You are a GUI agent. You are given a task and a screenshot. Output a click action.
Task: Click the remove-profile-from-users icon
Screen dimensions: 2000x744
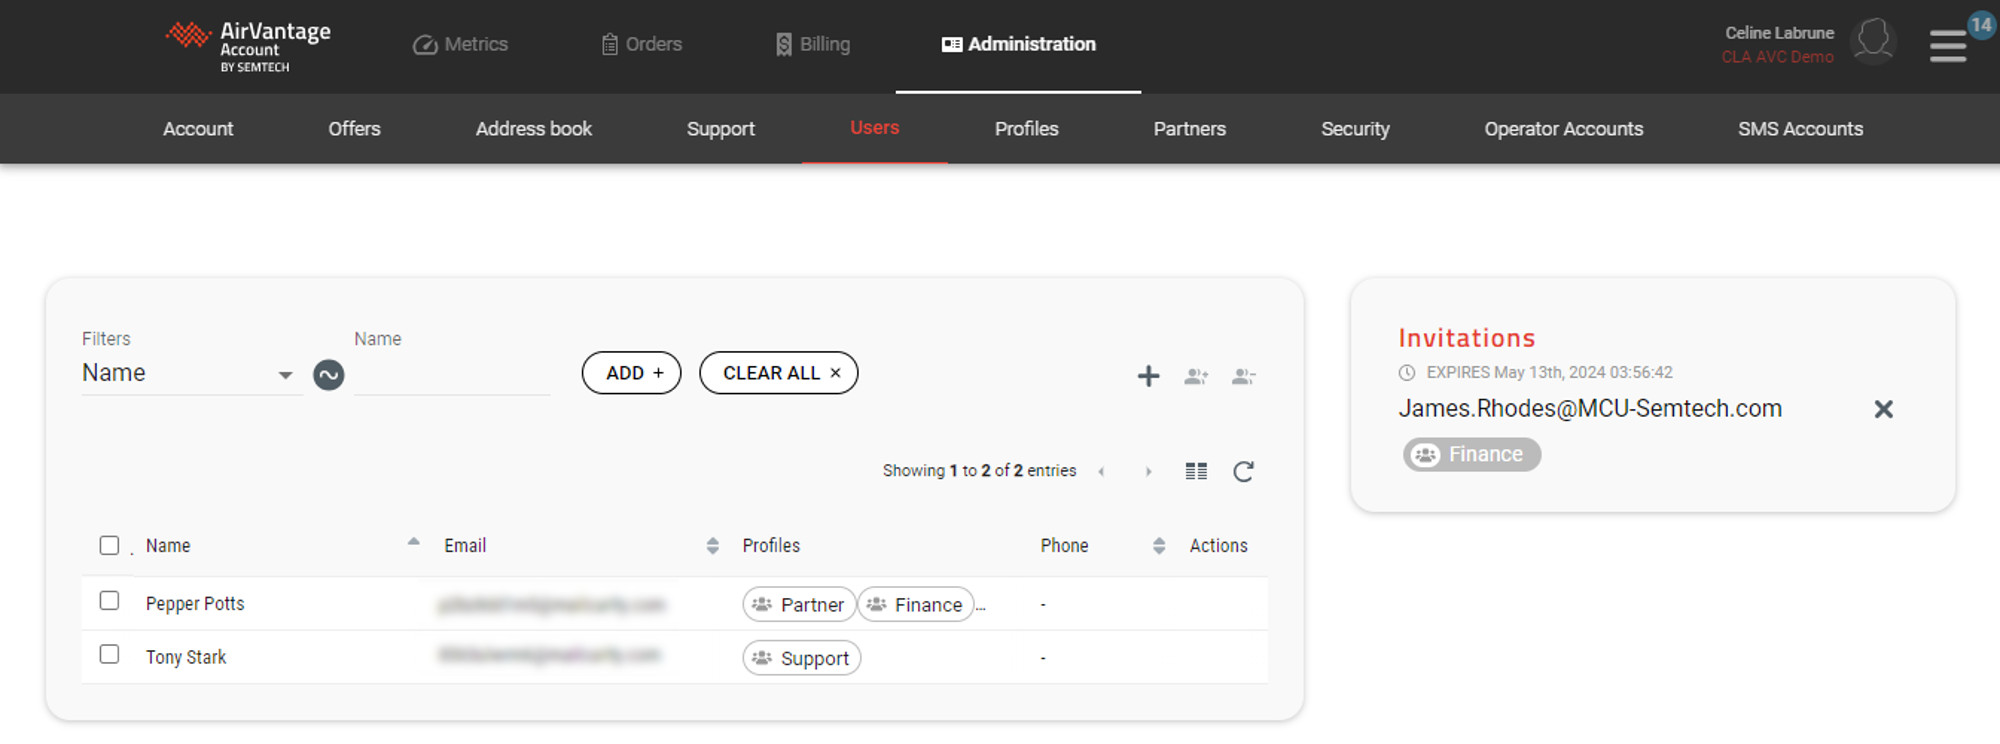[1243, 376]
